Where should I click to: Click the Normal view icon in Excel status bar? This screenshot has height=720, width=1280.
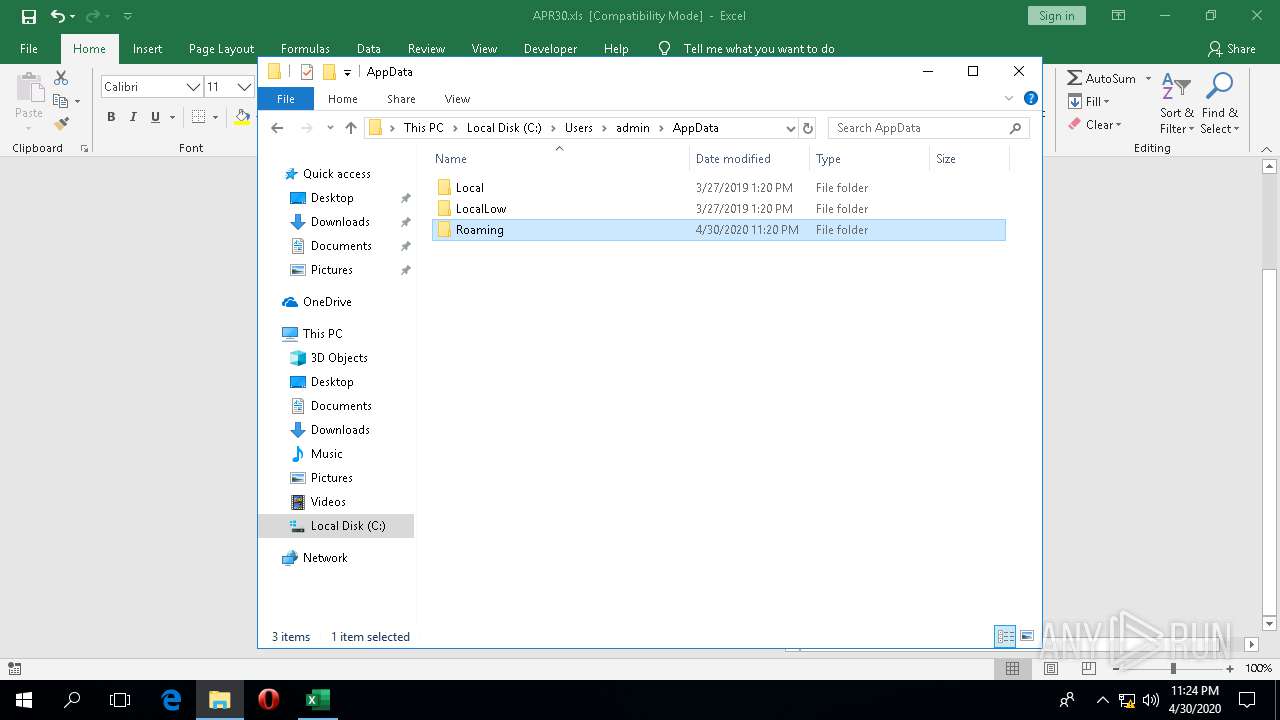pos(1012,669)
